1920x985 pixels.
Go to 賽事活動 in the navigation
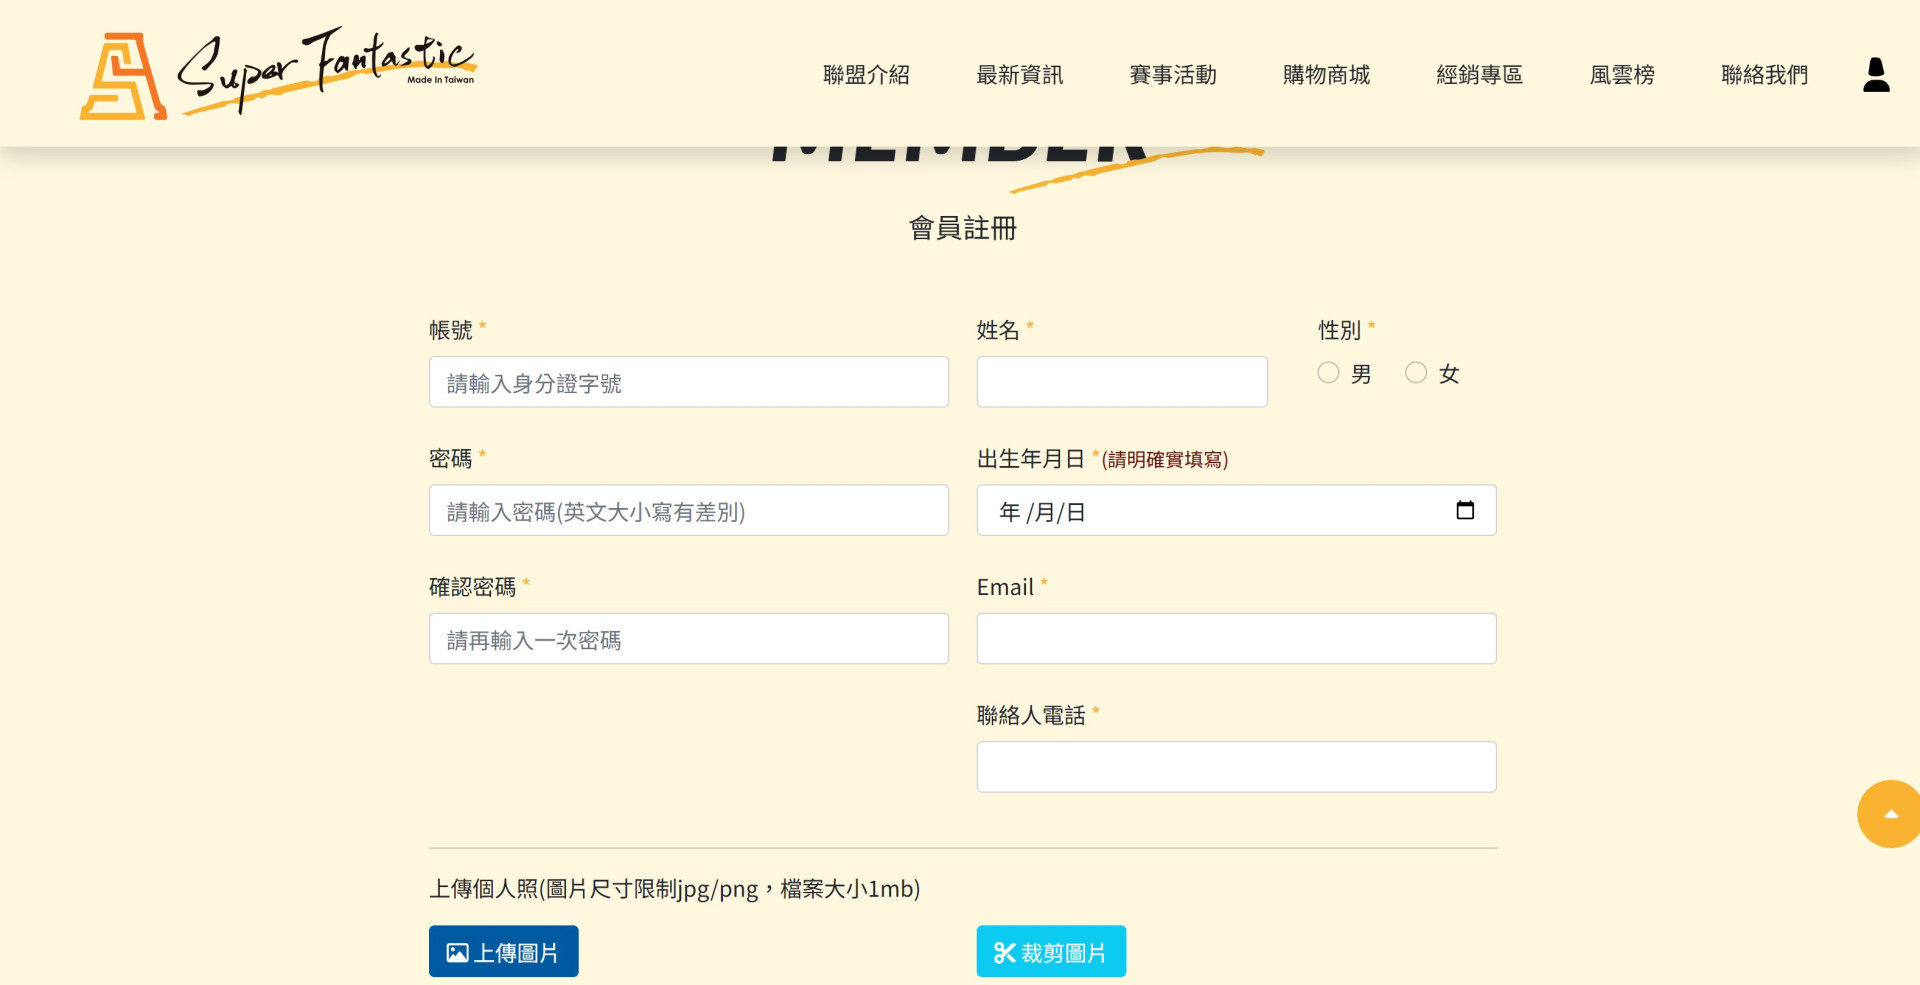(x=1173, y=75)
